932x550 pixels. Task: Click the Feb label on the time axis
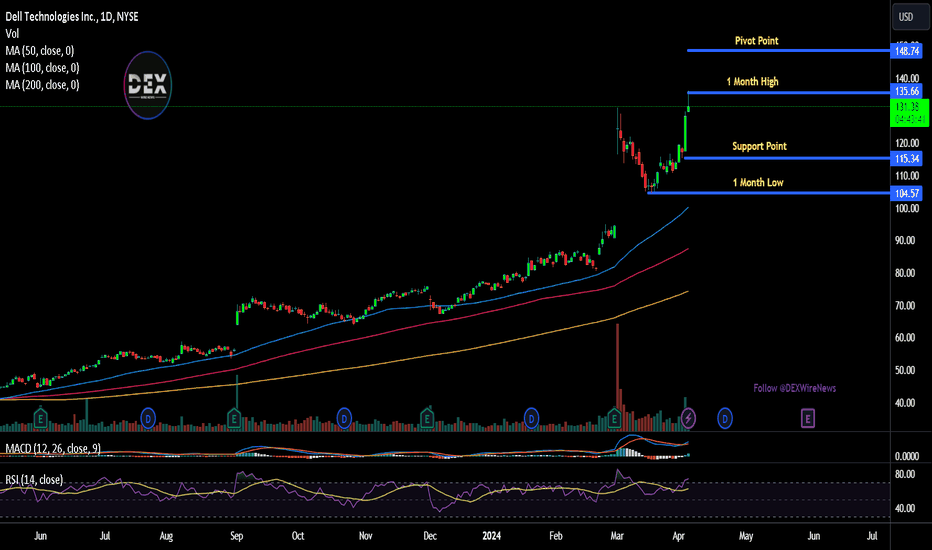[x=556, y=536]
